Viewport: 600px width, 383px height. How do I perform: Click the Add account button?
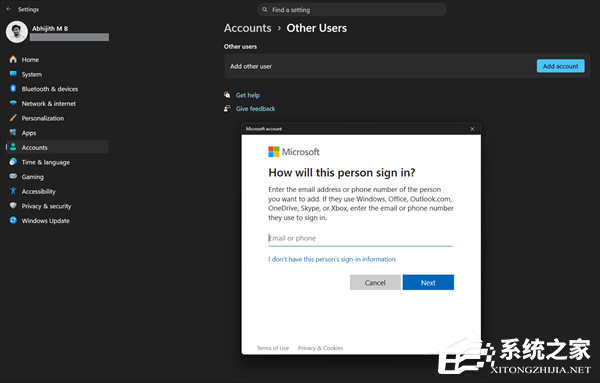tap(561, 66)
